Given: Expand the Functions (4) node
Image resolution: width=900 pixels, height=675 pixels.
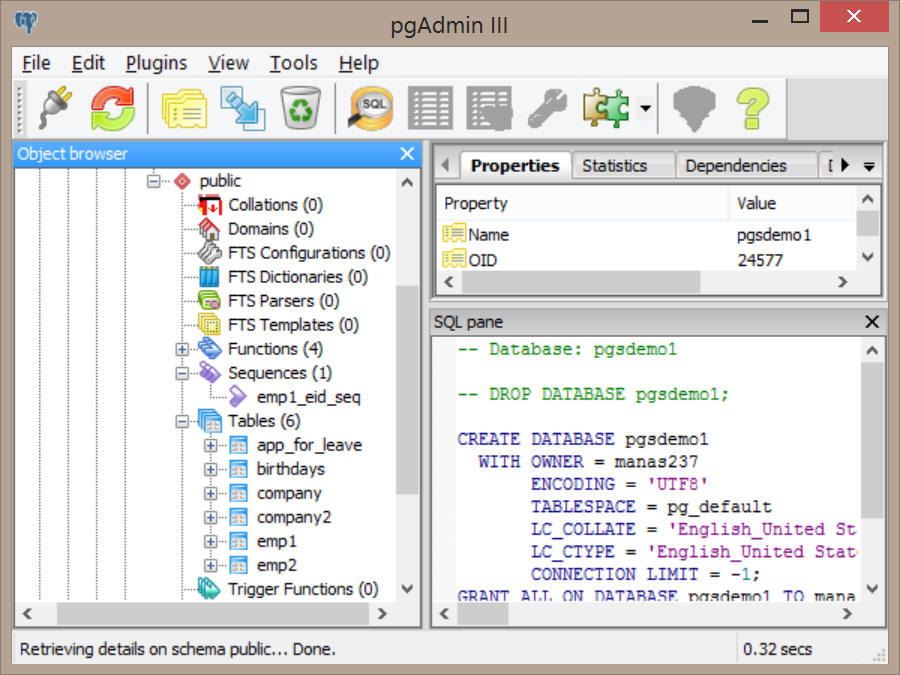Looking at the screenshot, I should click(182, 349).
